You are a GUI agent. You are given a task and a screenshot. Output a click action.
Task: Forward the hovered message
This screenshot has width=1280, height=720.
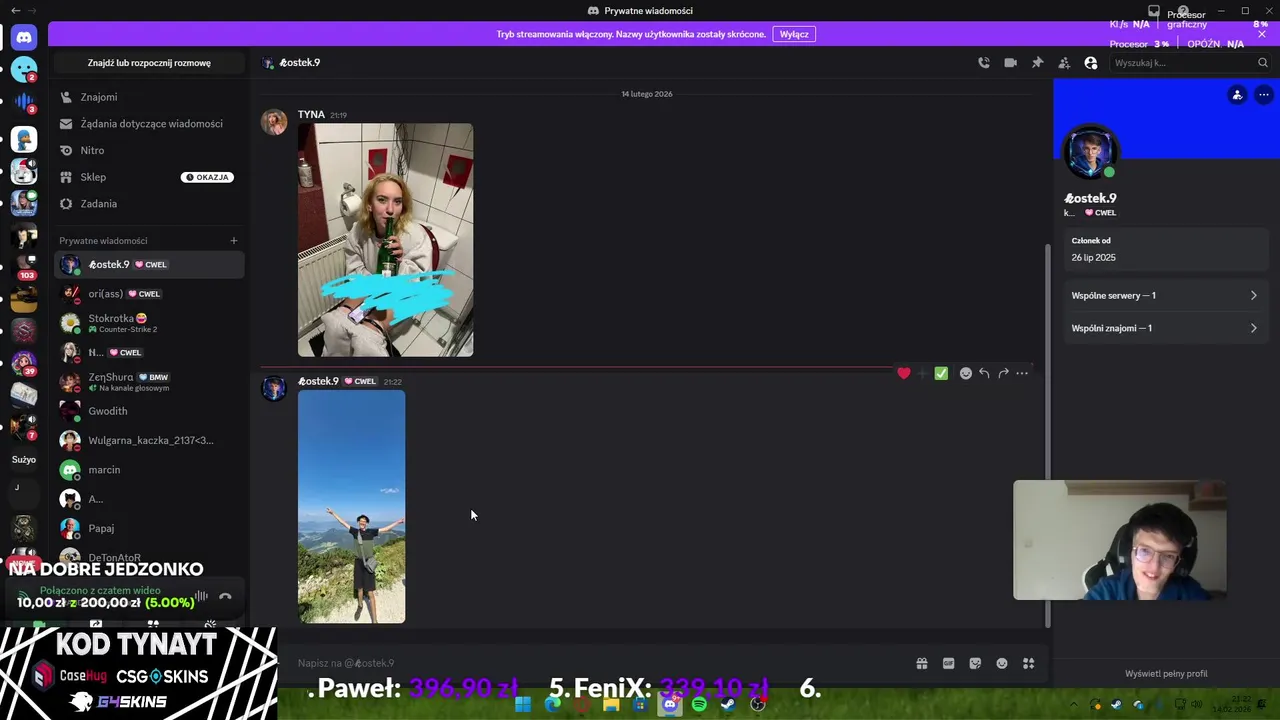(x=1003, y=373)
